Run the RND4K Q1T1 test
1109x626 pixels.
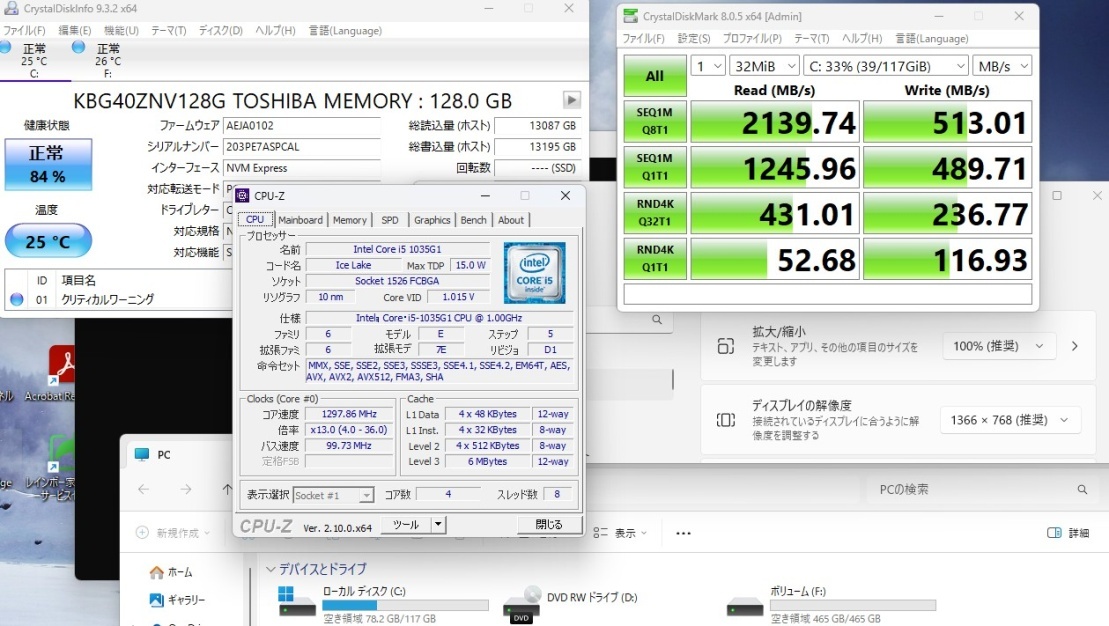(655, 258)
